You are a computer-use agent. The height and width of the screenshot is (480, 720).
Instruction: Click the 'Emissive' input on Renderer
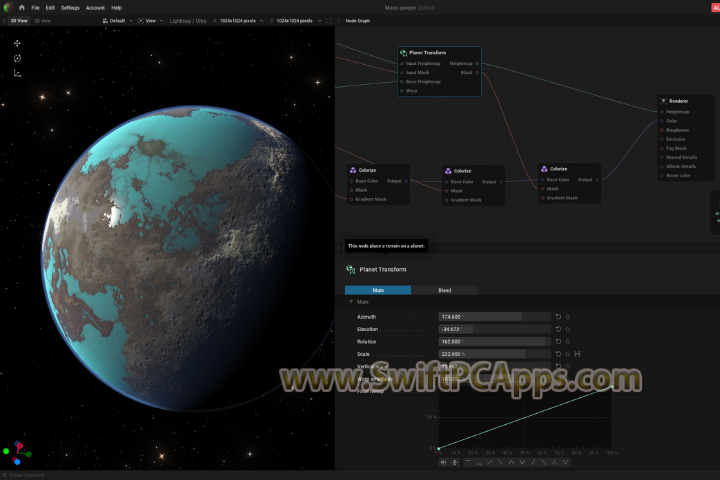pos(662,139)
